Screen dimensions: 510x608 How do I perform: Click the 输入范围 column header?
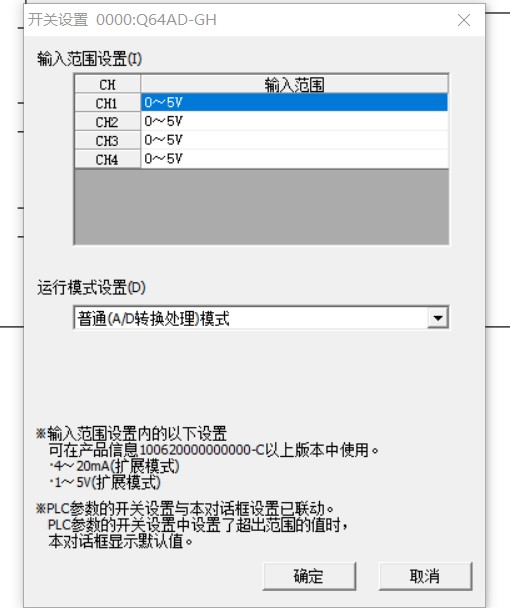point(294,84)
